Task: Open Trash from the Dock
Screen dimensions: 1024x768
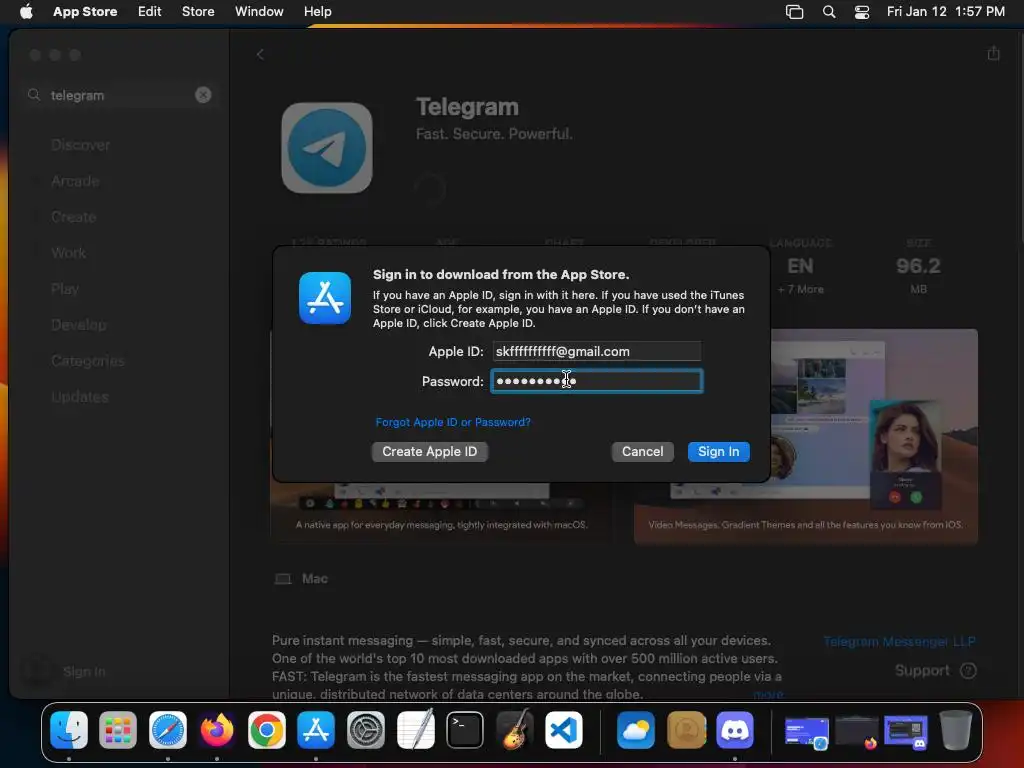Action: (x=955, y=730)
